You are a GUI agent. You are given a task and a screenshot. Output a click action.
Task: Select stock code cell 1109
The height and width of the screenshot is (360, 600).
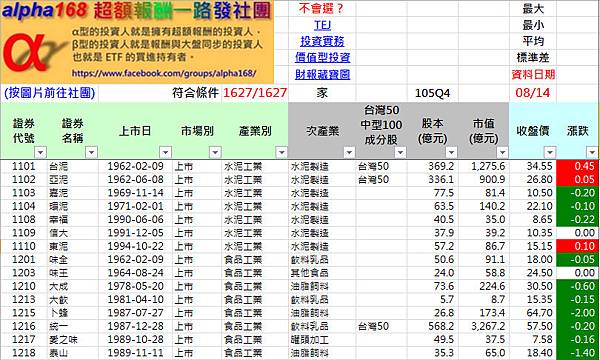23,233
